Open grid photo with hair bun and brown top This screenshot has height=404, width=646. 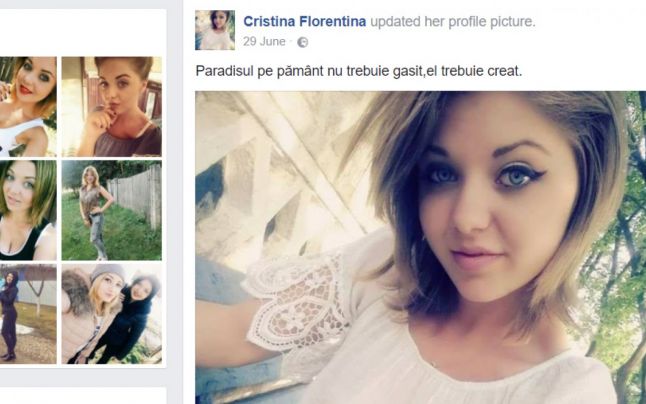(112, 107)
